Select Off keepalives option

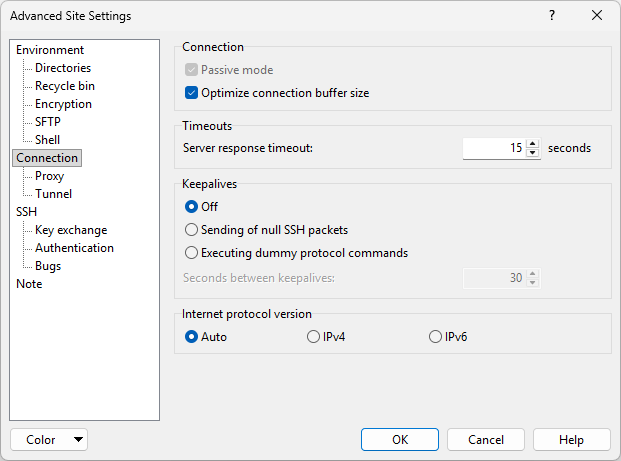[x=192, y=207]
